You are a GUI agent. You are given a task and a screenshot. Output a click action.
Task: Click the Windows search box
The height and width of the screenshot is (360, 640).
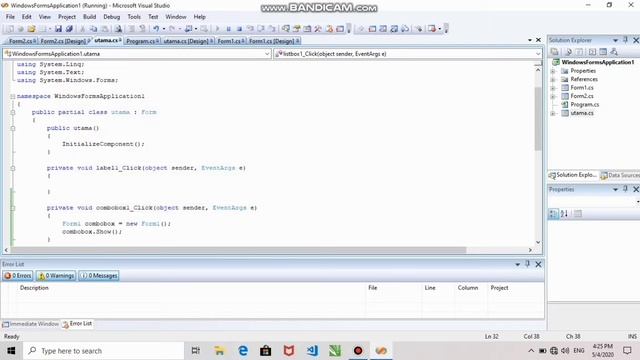[x=104, y=351]
